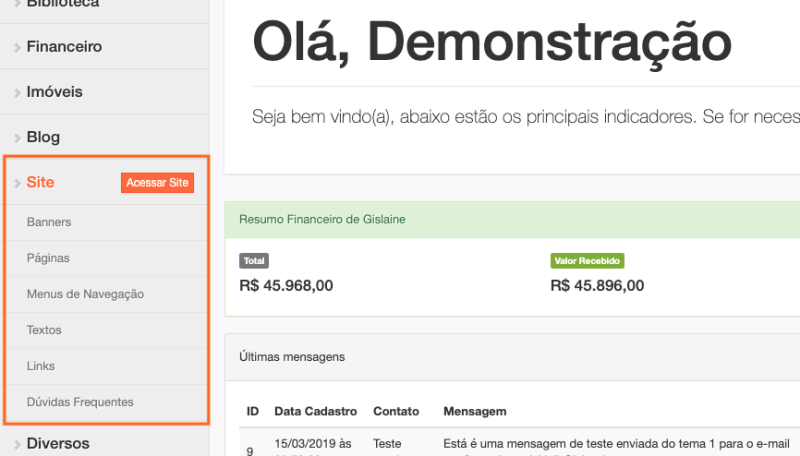
Task: Expand the Blog menu chevron
Action: pyautogui.click(x=18, y=138)
